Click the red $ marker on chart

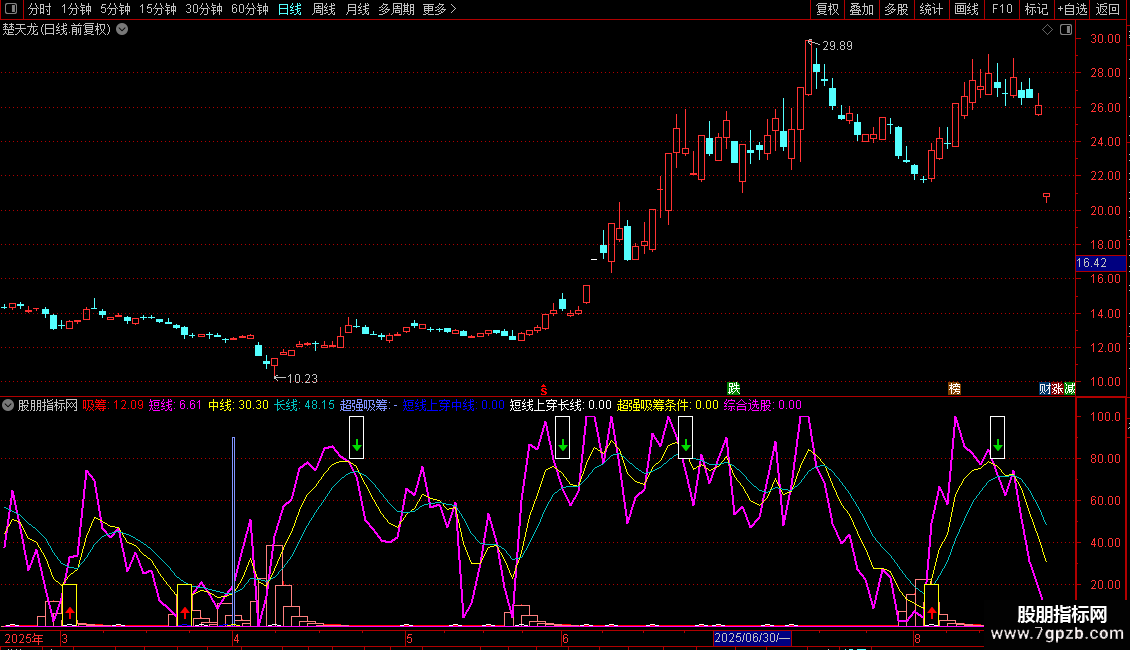[x=544, y=390]
